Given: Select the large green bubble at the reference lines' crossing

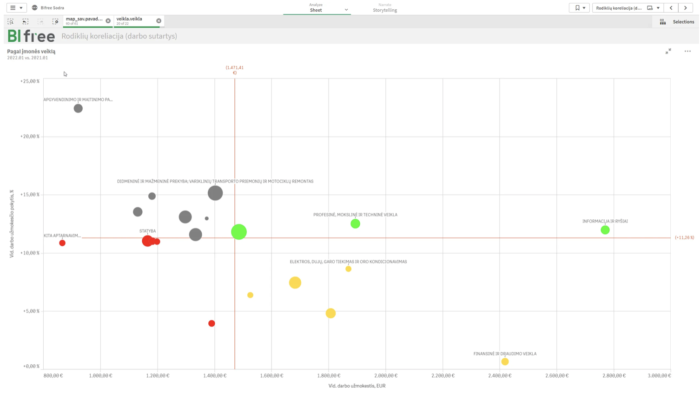Looking at the screenshot, I should [x=239, y=232].
